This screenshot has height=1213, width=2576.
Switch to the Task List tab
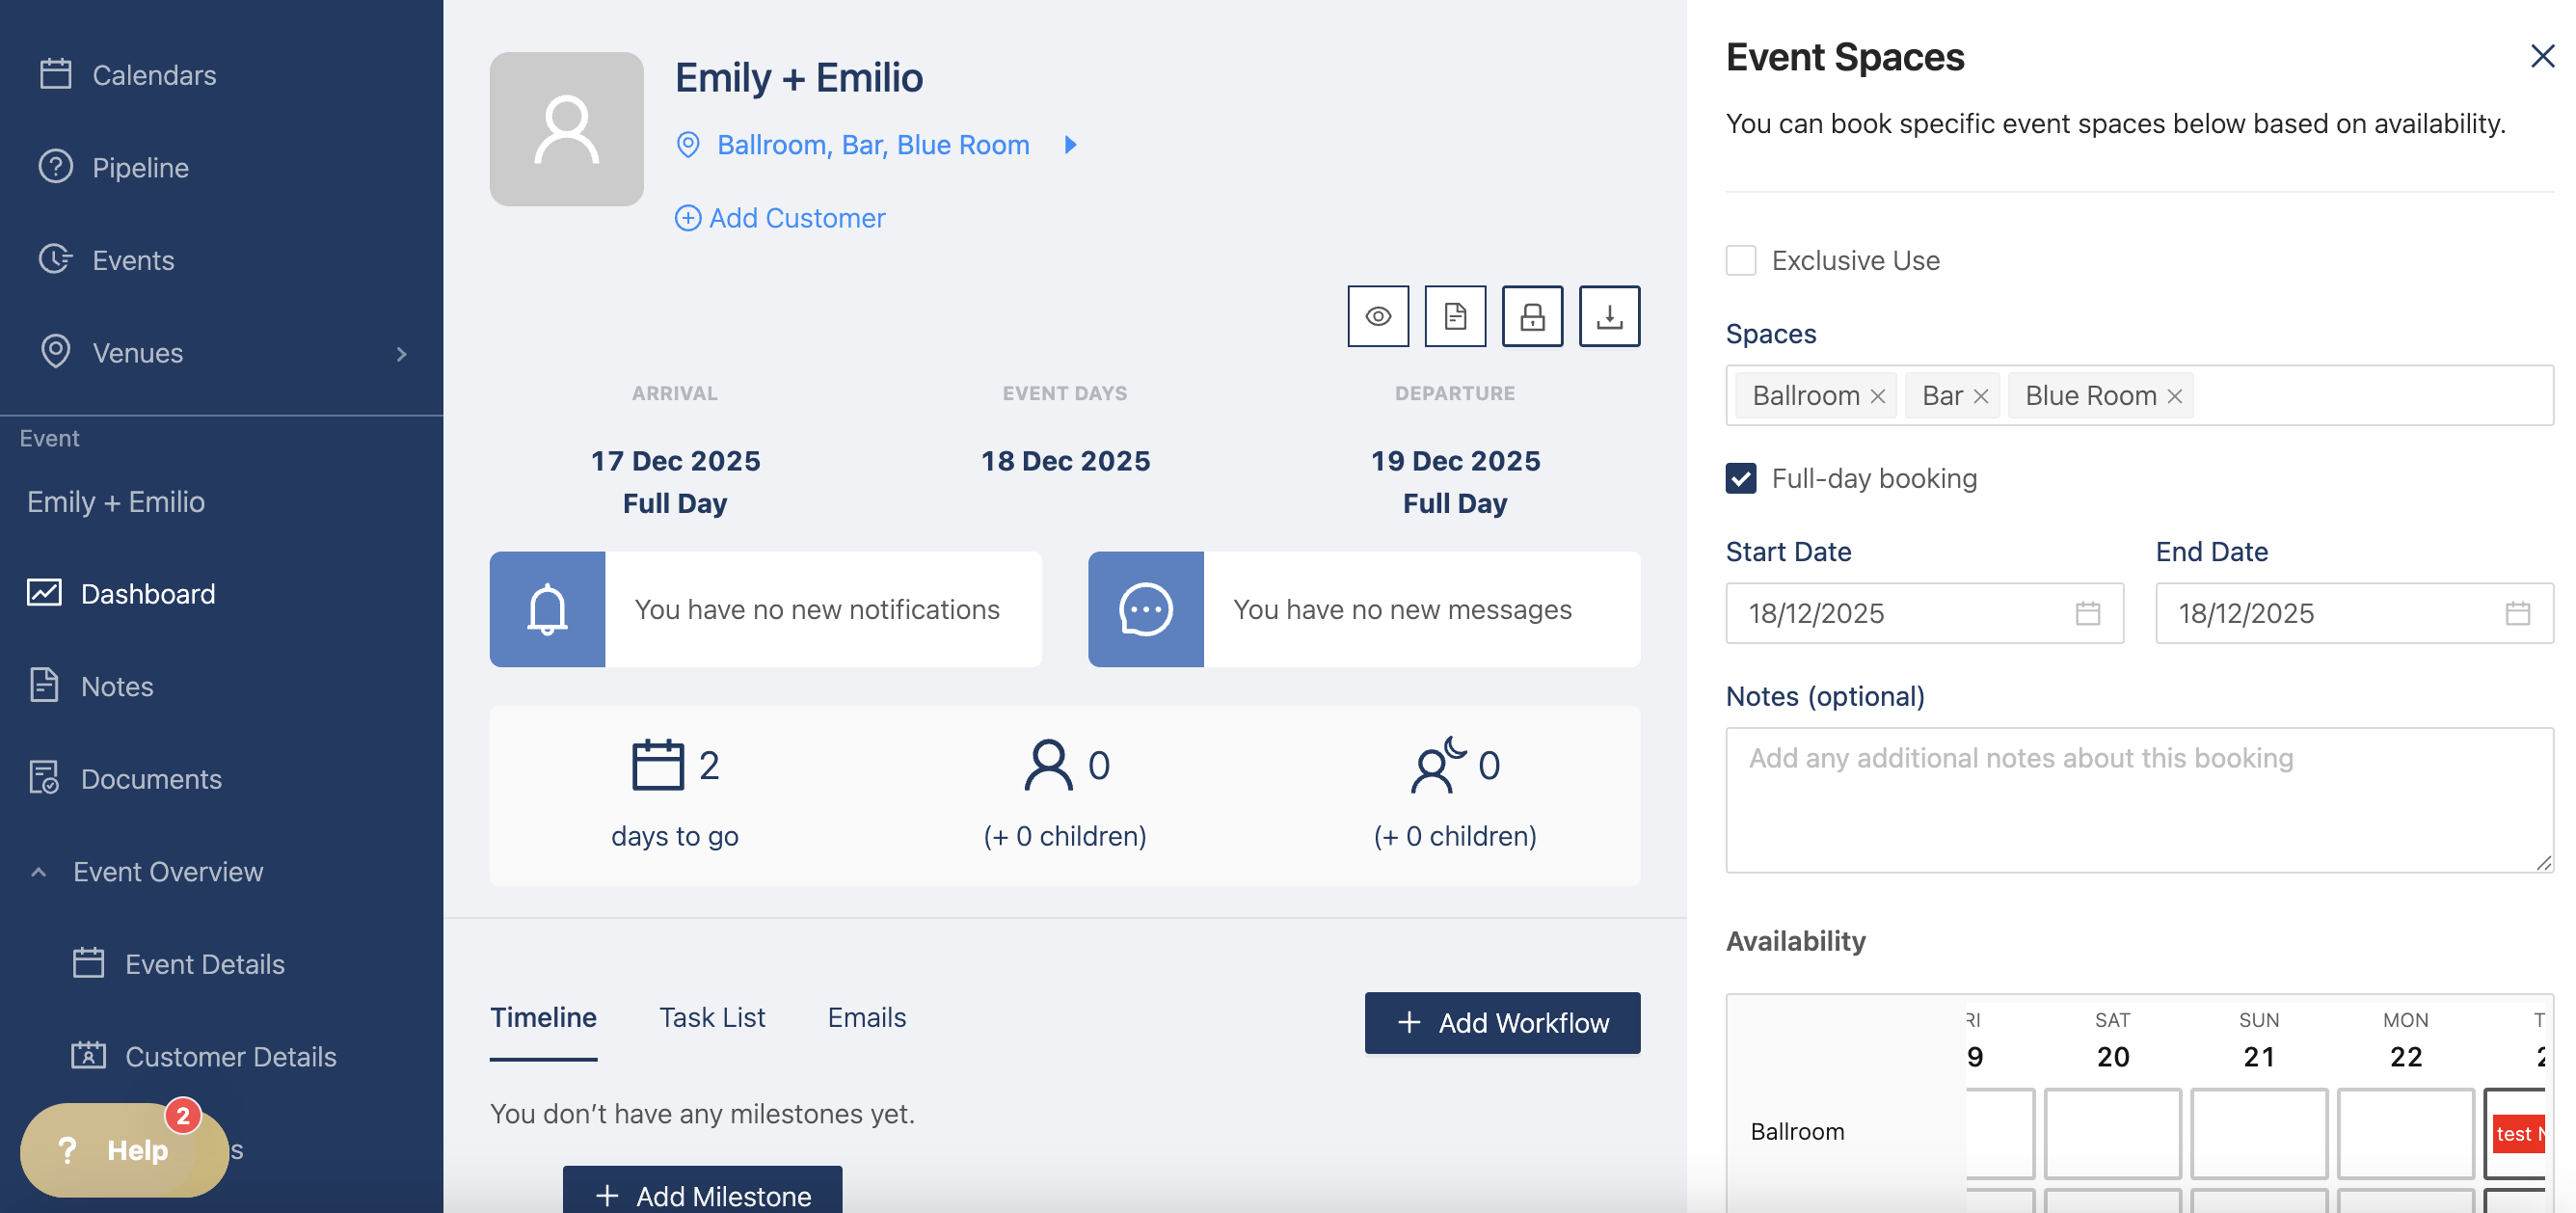(x=711, y=1017)
